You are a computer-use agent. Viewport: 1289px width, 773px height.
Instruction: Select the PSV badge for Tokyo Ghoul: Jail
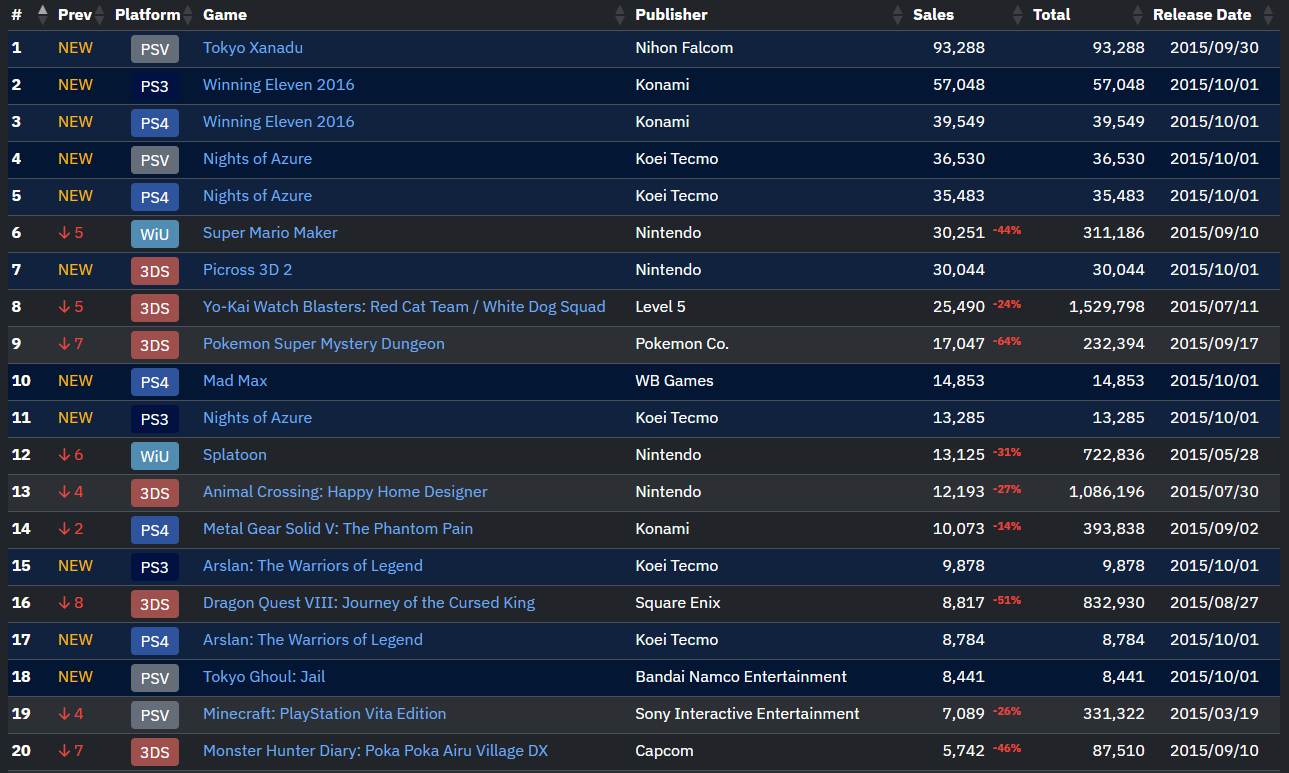[x=155, y=678]
